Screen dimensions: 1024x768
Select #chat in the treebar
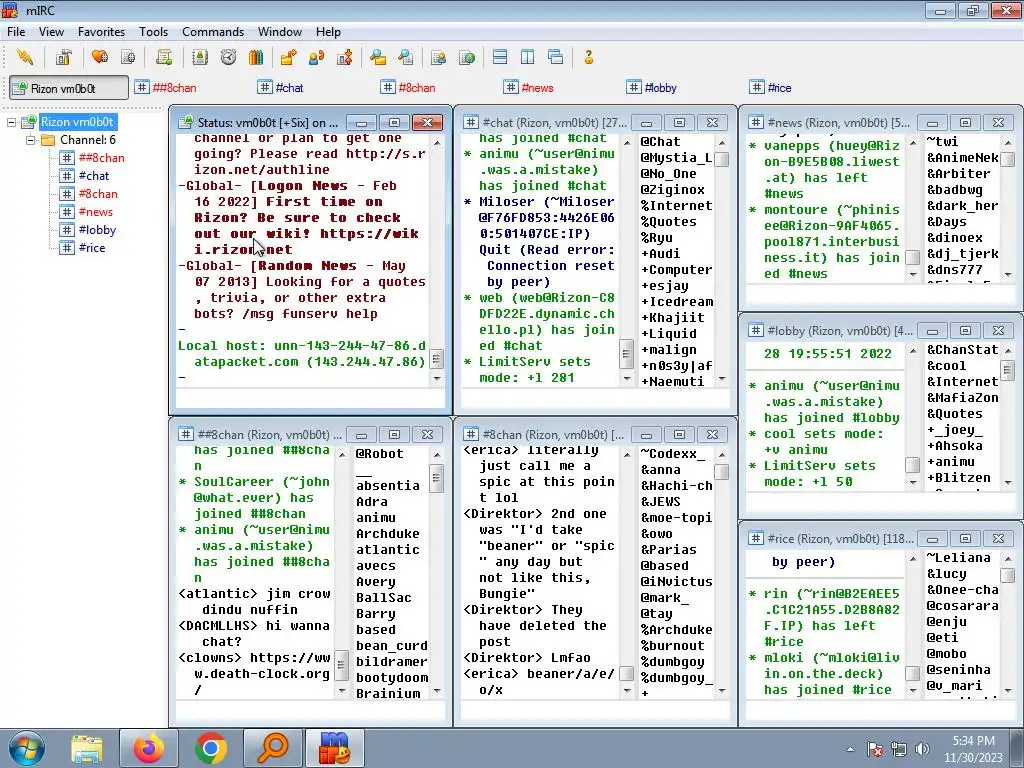coord(93,176)
